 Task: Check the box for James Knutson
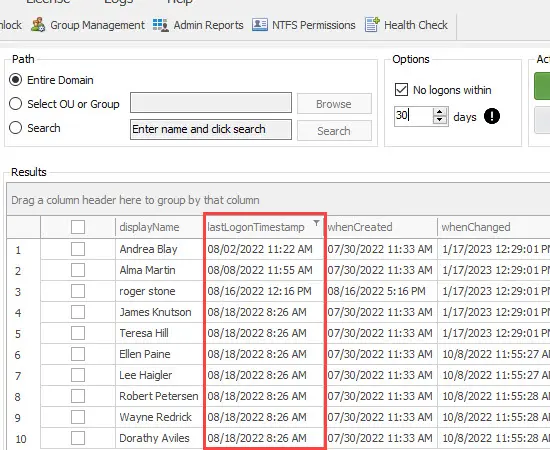78,312
